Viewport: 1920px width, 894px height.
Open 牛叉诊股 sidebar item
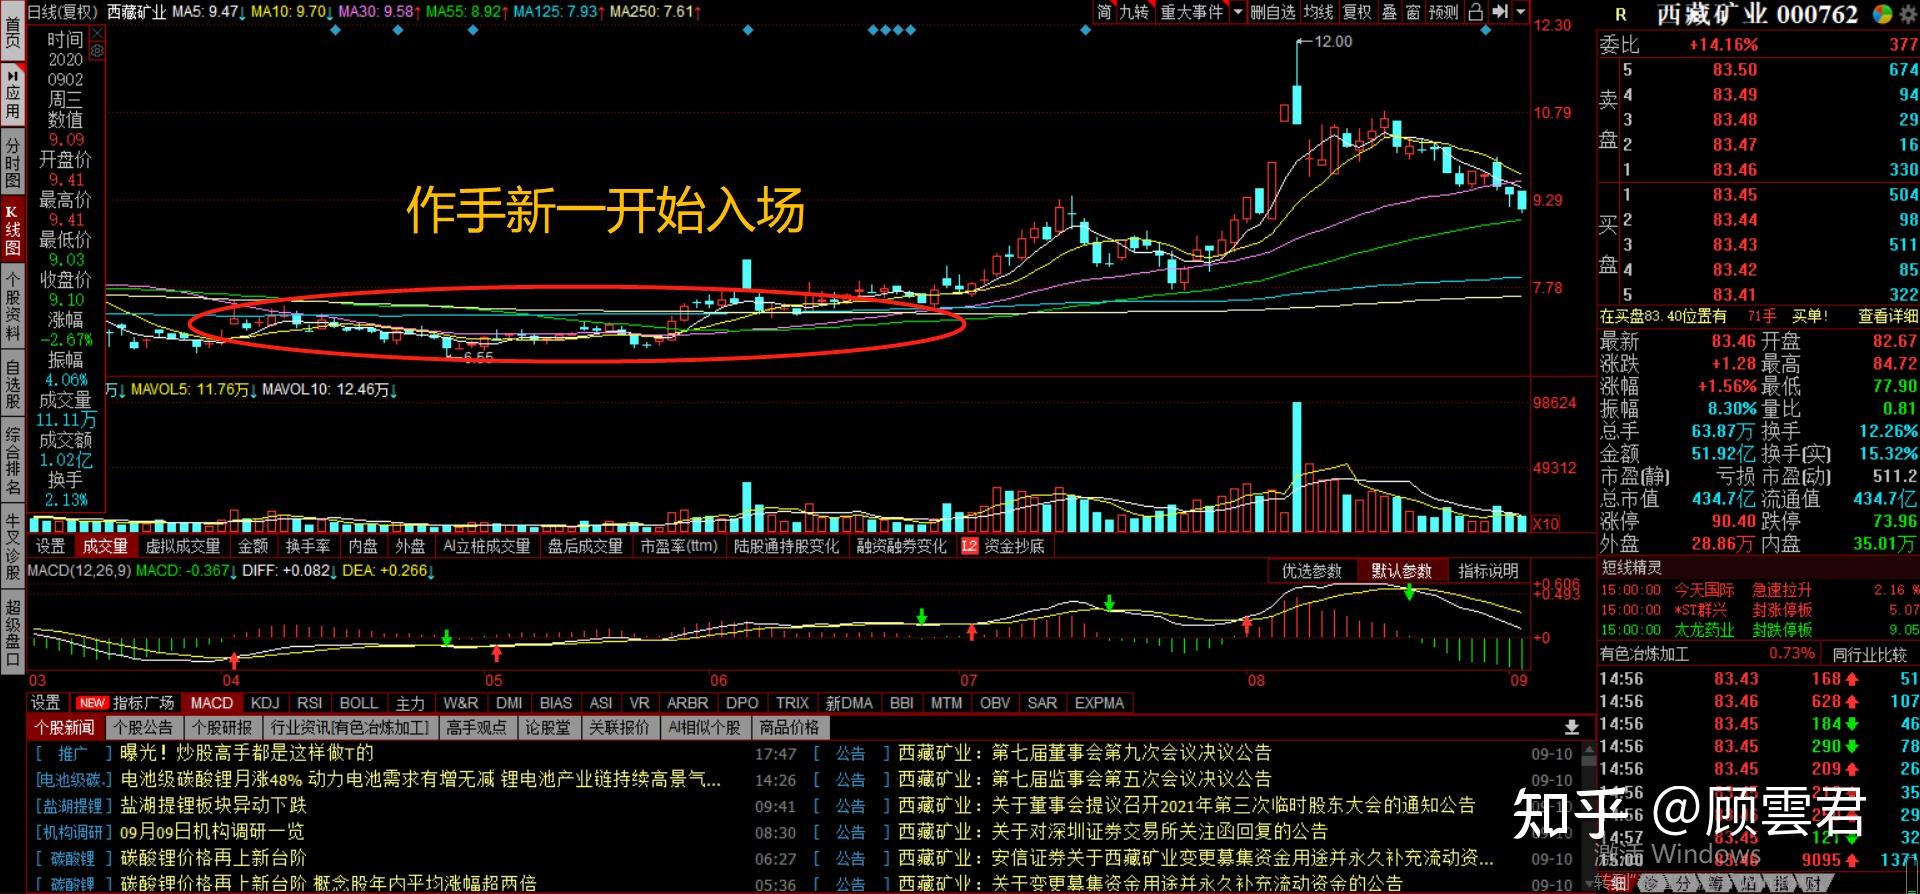coord(12,547)
